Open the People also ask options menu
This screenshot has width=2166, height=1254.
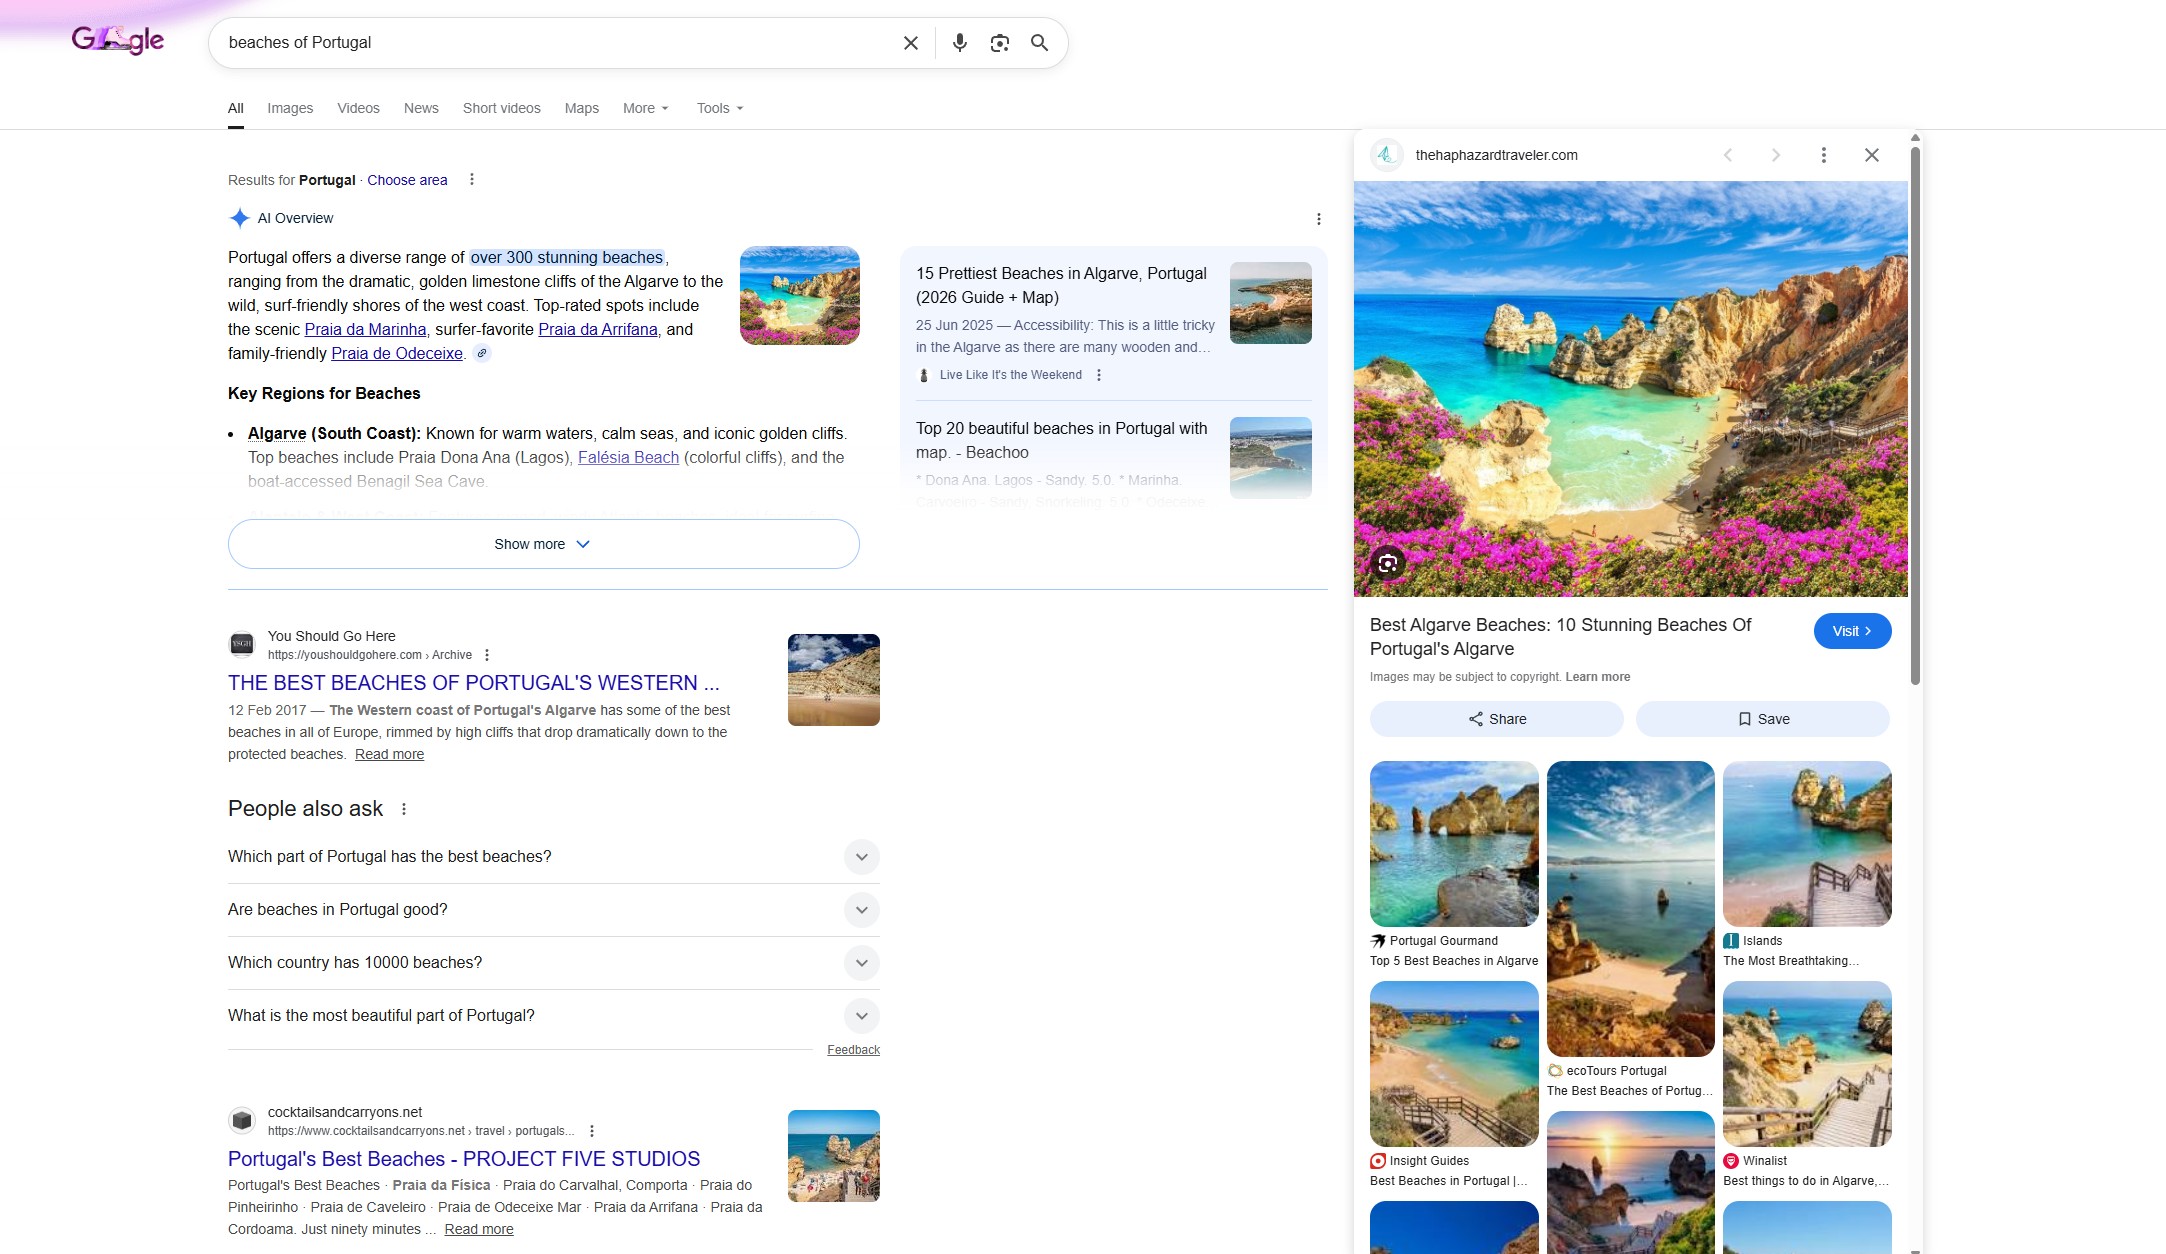404,808
